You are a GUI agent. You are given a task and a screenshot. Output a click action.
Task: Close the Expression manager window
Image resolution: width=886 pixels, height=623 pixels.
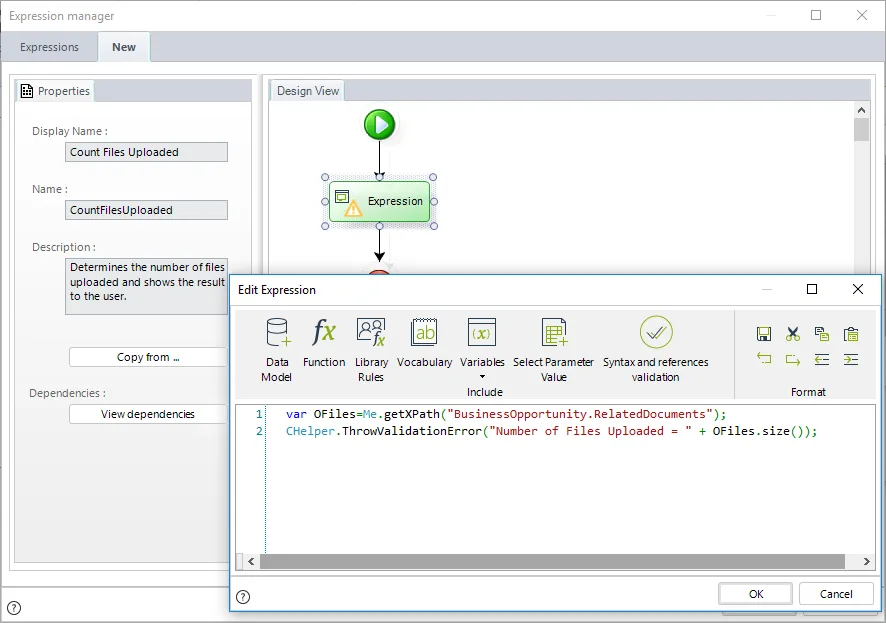(x=862, y=15)
